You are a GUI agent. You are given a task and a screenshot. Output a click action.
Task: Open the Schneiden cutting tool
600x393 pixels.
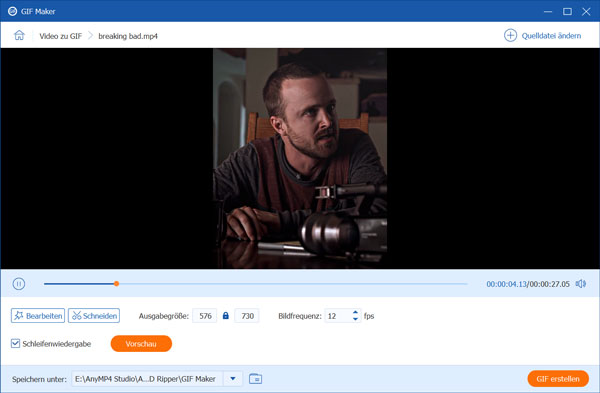point(94,316)
